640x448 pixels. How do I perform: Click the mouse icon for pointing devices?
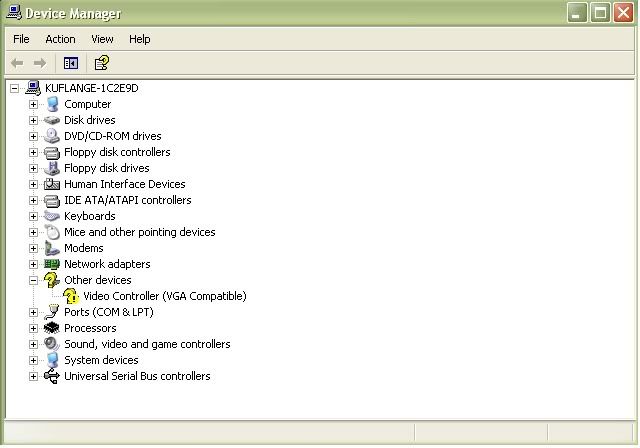(x=52, y=232)
